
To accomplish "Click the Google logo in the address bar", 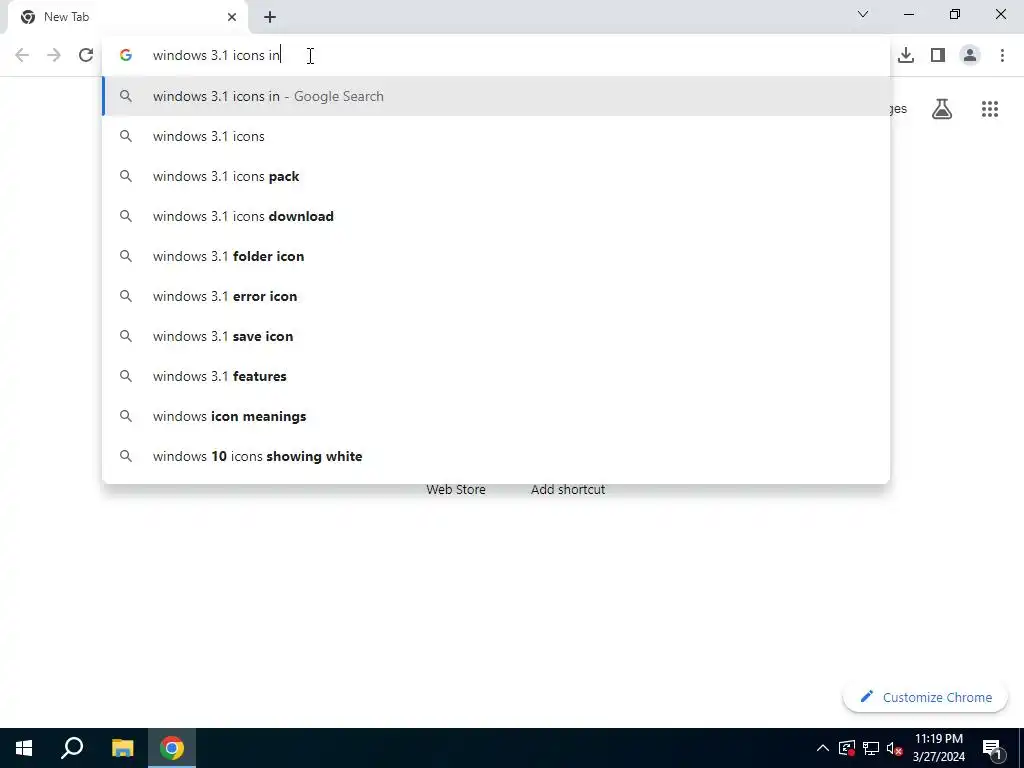I will pyautogui.click(x=126, y=55).
